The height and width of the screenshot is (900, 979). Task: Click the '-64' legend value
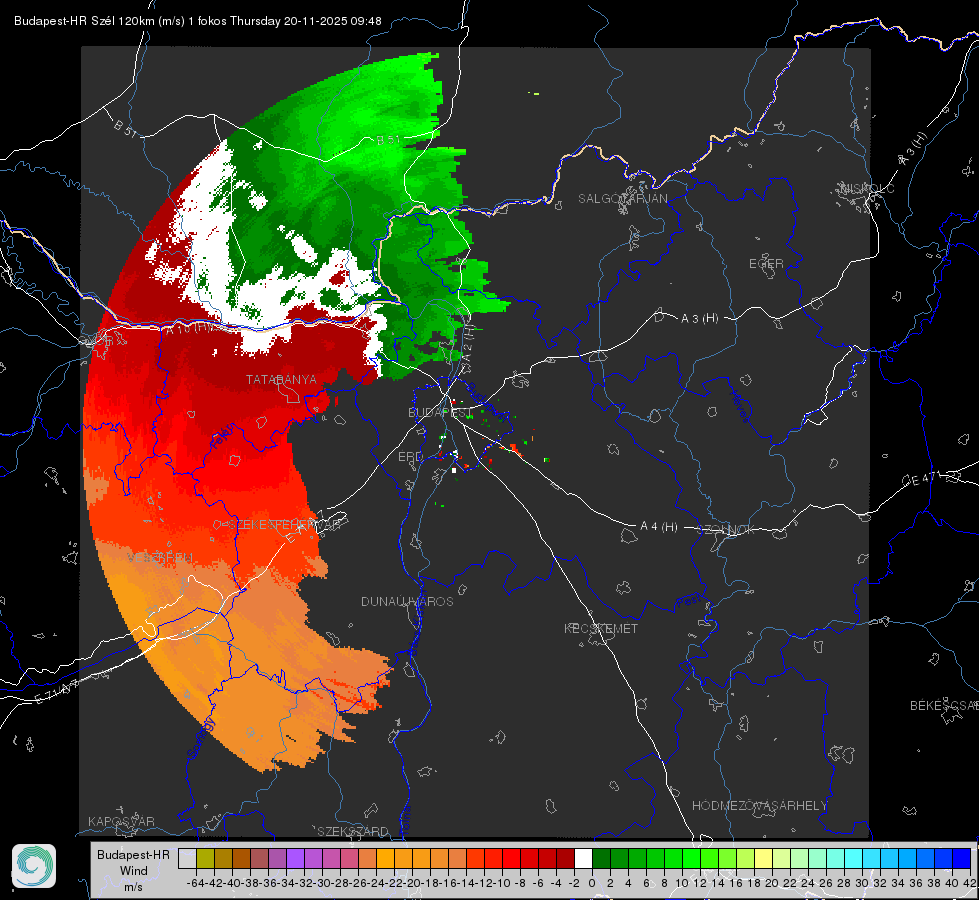195,883
